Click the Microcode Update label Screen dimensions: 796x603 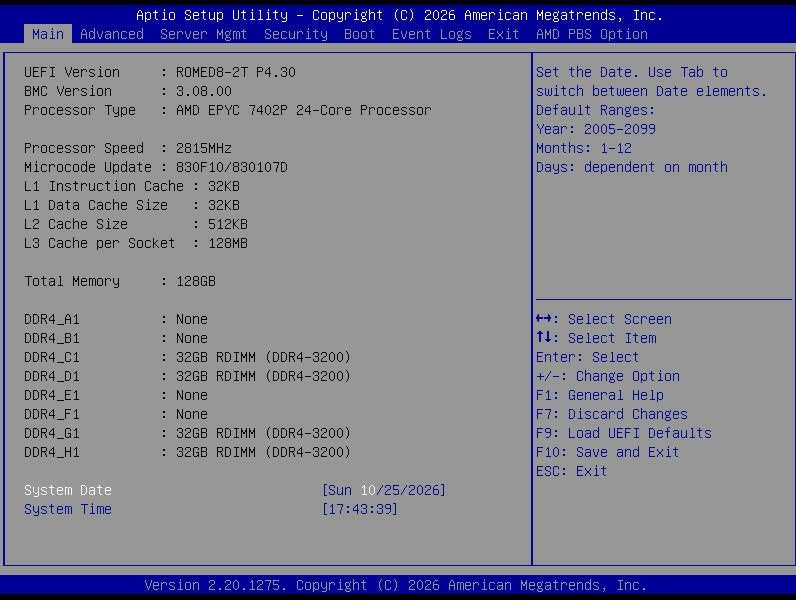click(88, 168)
